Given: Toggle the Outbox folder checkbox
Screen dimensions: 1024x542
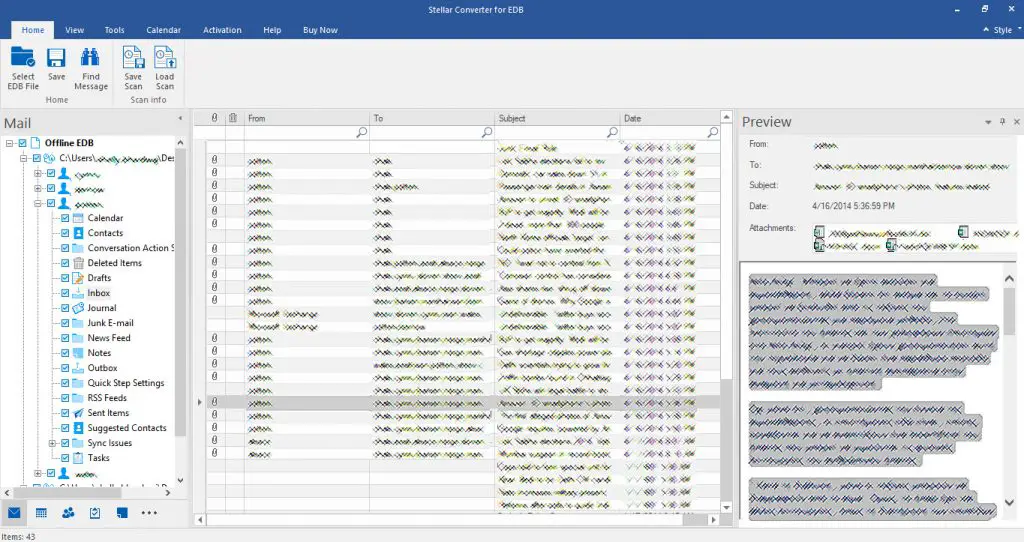Looking at the screenshot, I should (65, 368).
